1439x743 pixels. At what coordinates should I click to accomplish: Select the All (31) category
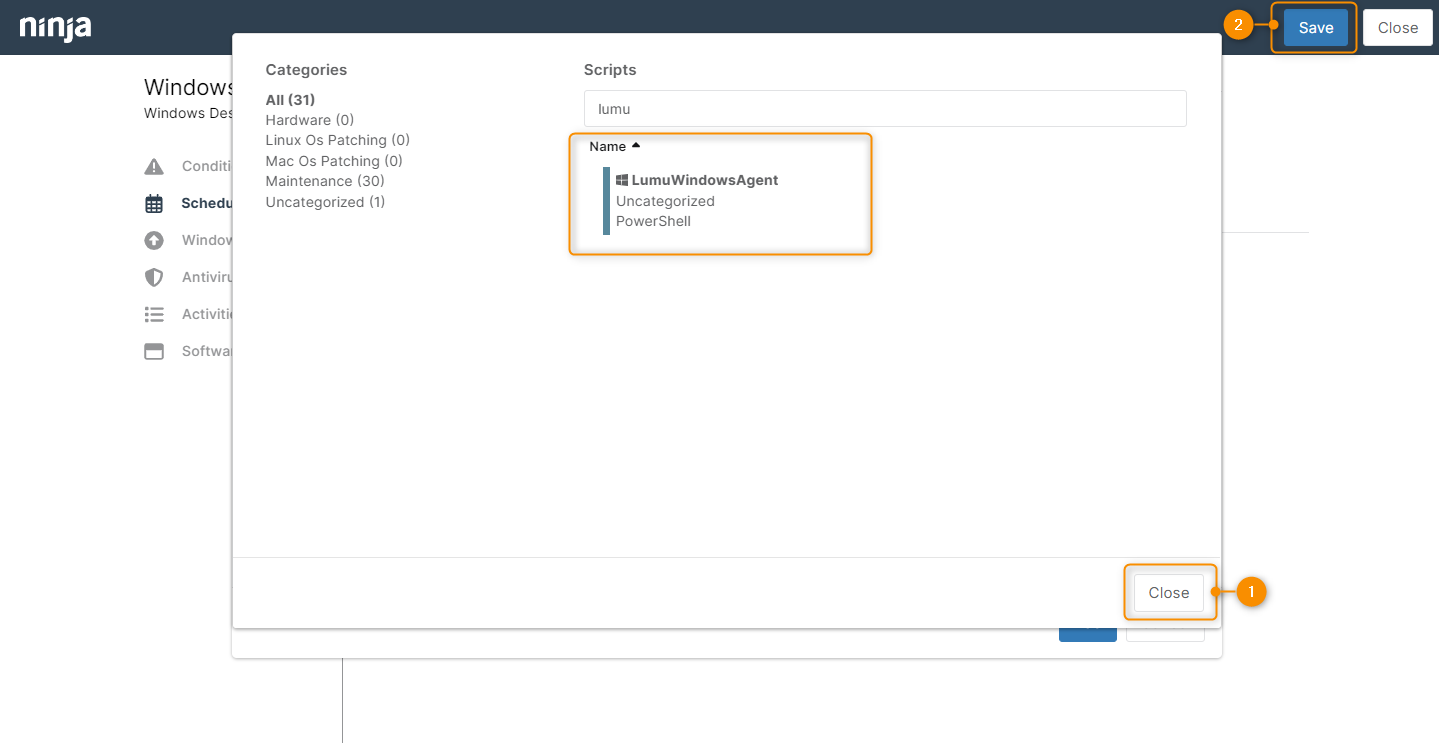(290, 100)
